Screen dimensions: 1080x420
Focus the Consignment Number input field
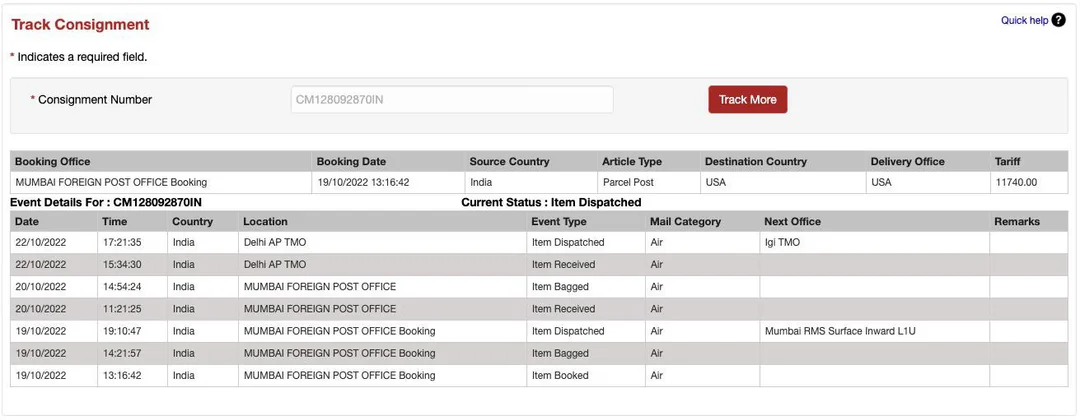click(x=451, y=100)
